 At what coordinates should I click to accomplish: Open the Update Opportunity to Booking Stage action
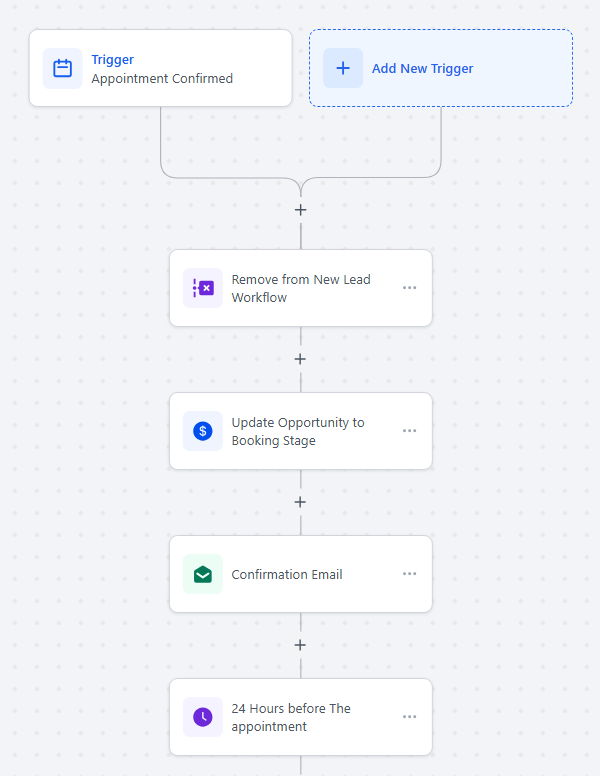point(300,431)
